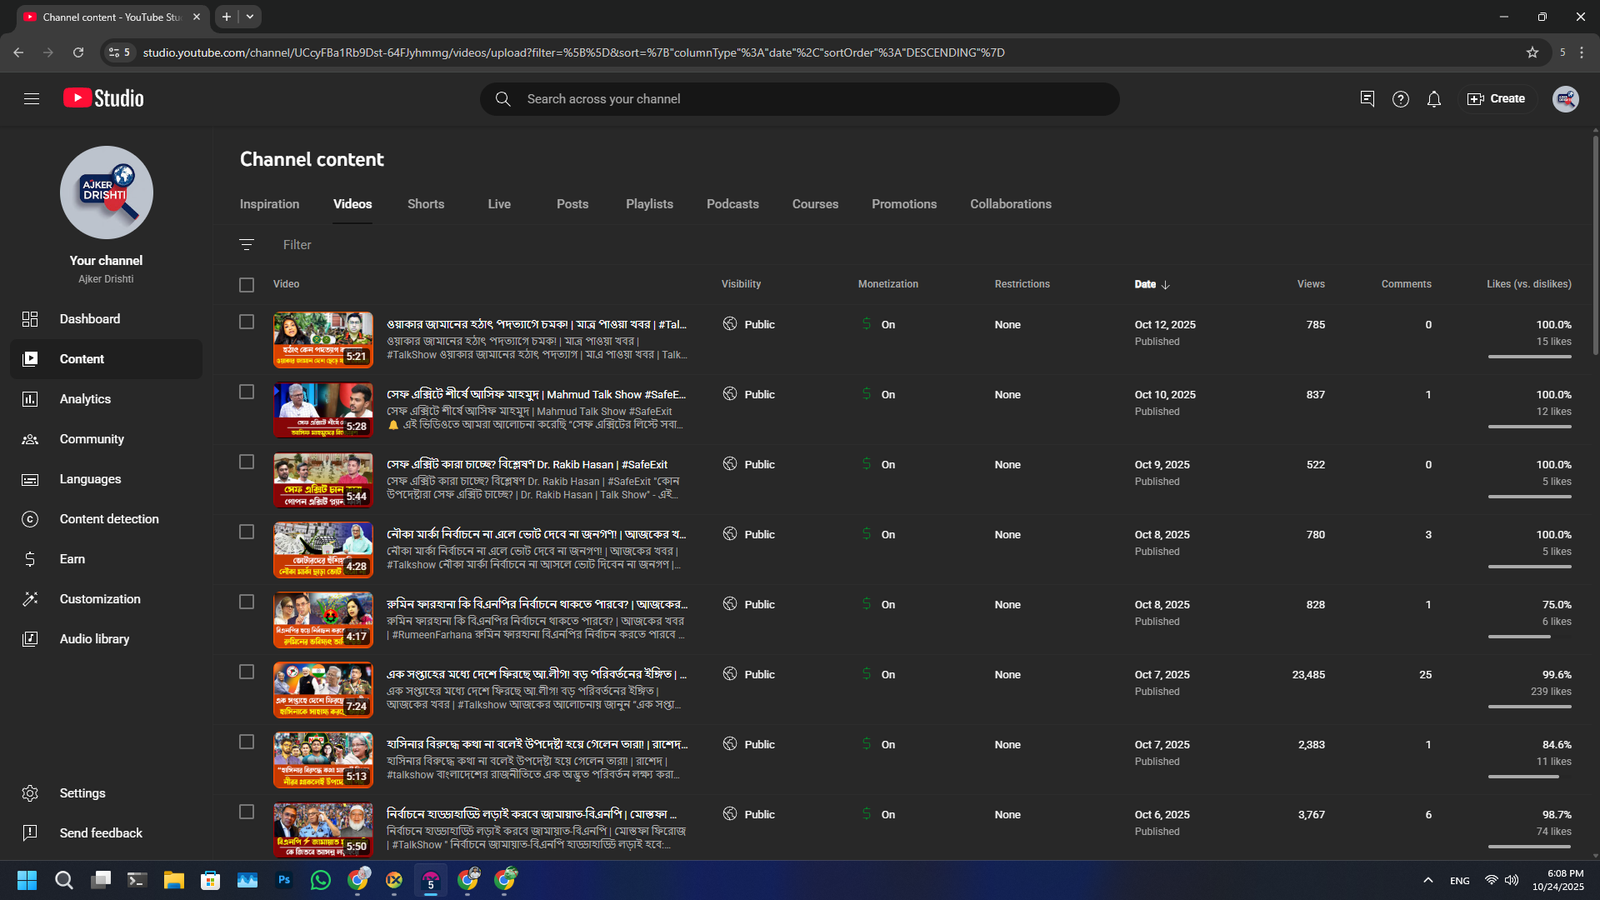Click the Photoshop icon in taskbar
Image resolution: width=1600 pixels, height=900 pixels.
tap(284, 880)
